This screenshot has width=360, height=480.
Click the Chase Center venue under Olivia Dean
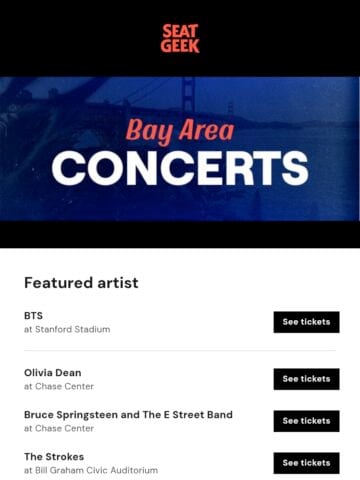[x=59, y=386]
